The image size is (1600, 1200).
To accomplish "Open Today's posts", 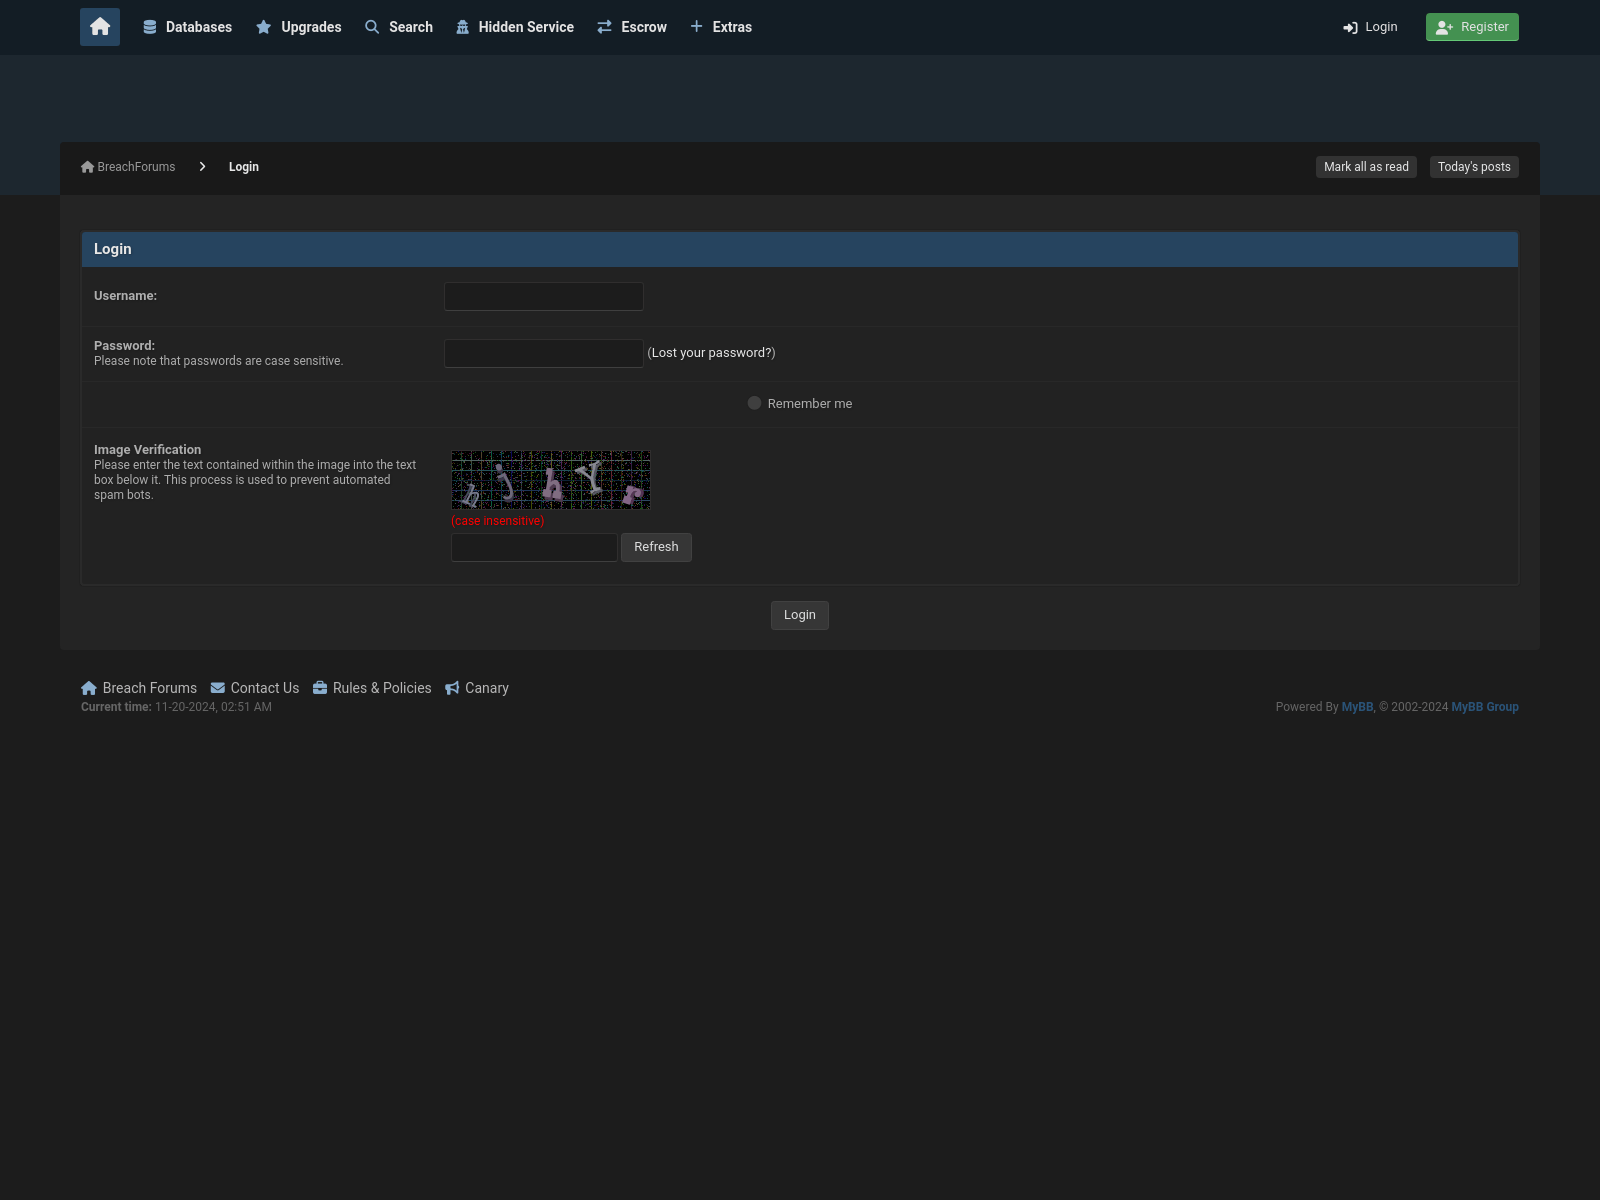I will pos(1474,167).
